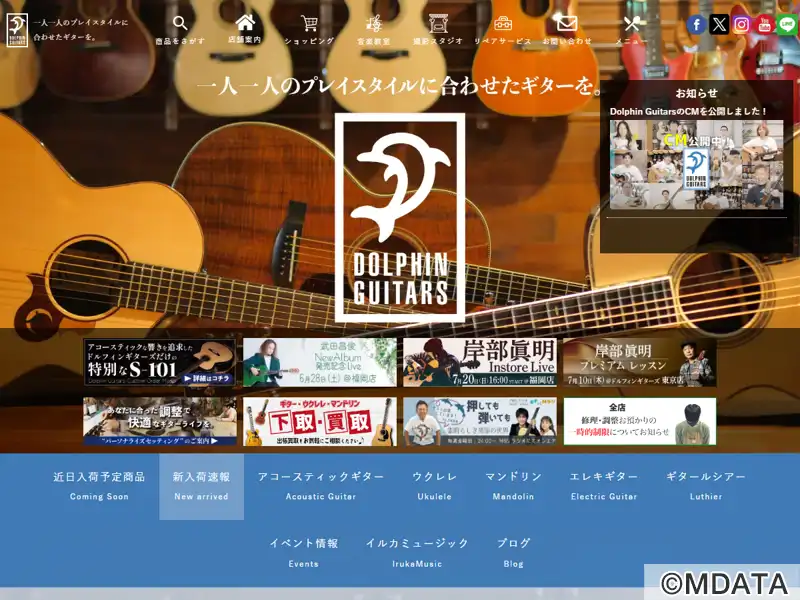Open the photo studio icon
Screen dimensions: 800x600
(x=438, y=23)
